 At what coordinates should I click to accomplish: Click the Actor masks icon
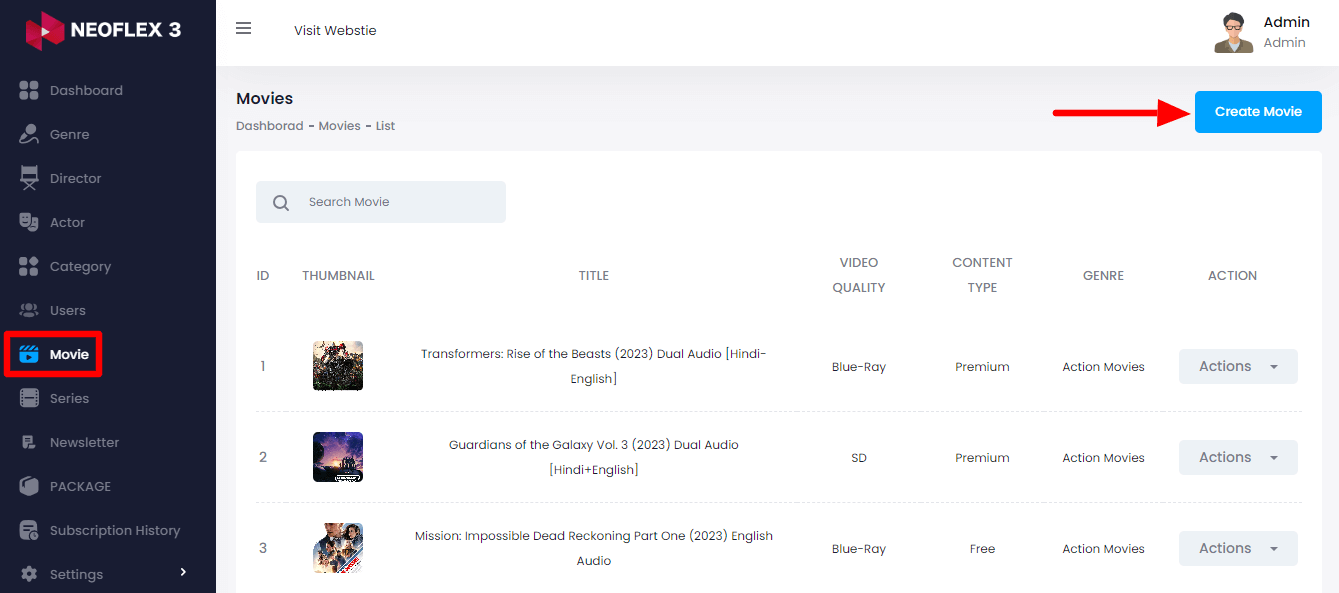(x=29, y=222)
